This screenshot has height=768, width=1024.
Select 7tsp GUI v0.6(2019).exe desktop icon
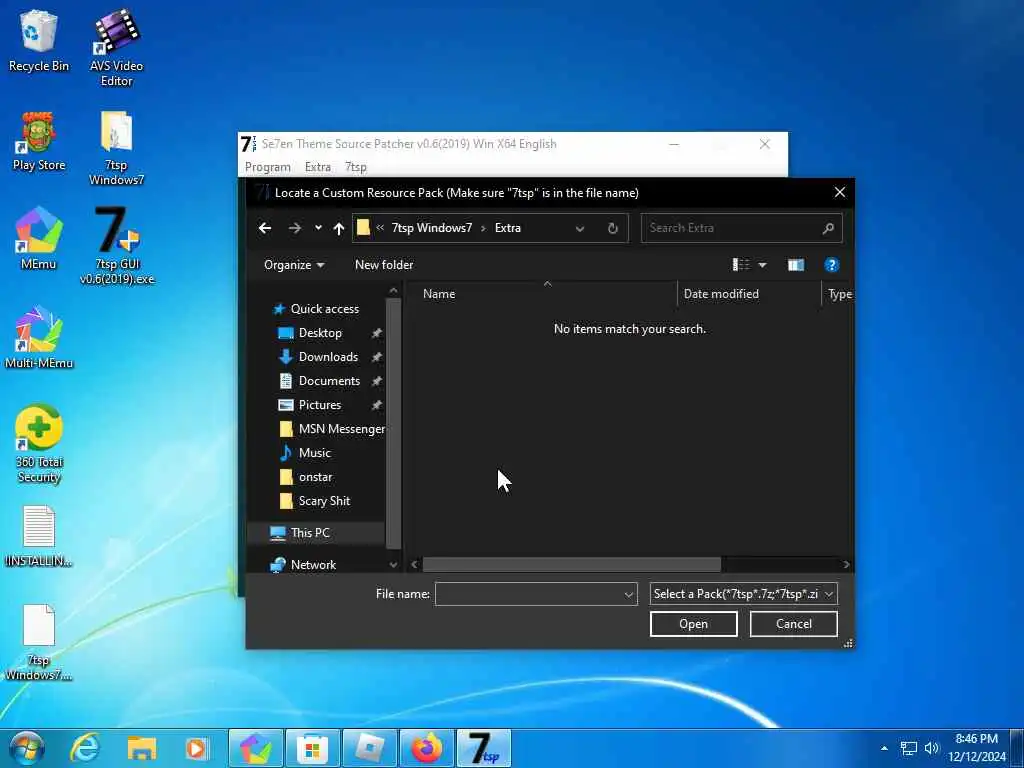[x=116, y=246]
